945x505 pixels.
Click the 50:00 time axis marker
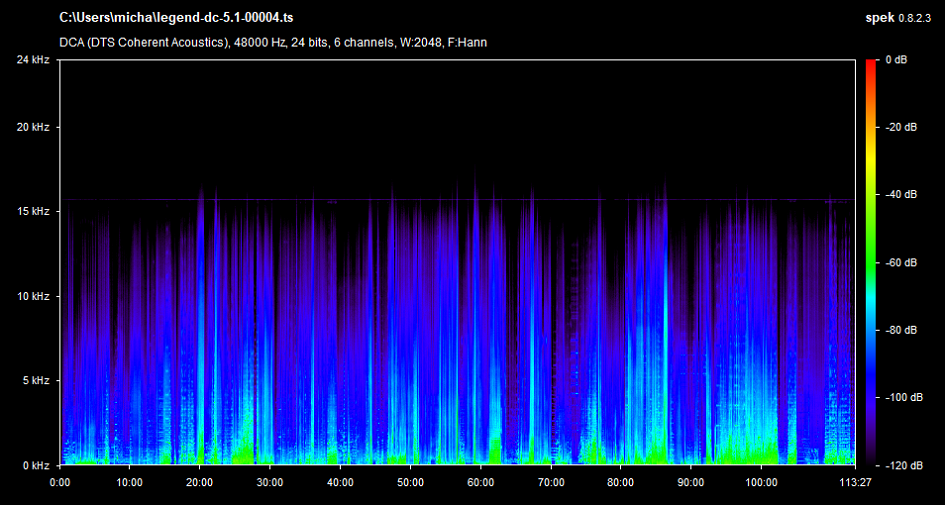(410, 481)
